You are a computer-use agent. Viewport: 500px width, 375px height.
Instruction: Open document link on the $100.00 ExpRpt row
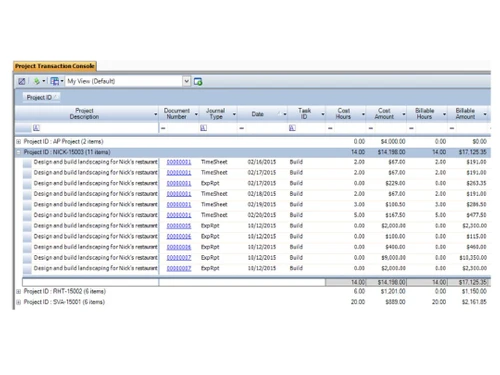point(179,236)
